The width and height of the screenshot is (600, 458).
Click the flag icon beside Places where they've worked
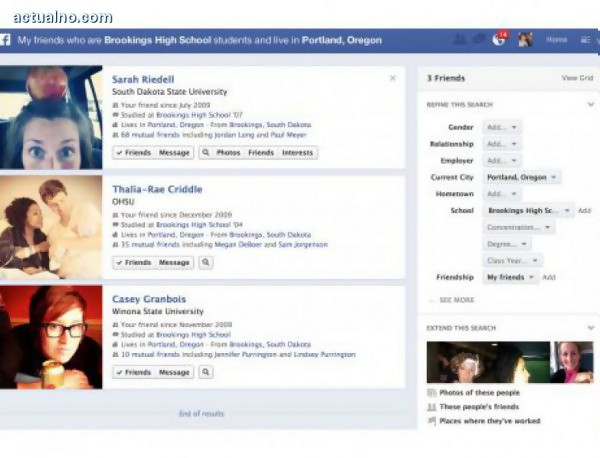[432, 421]
